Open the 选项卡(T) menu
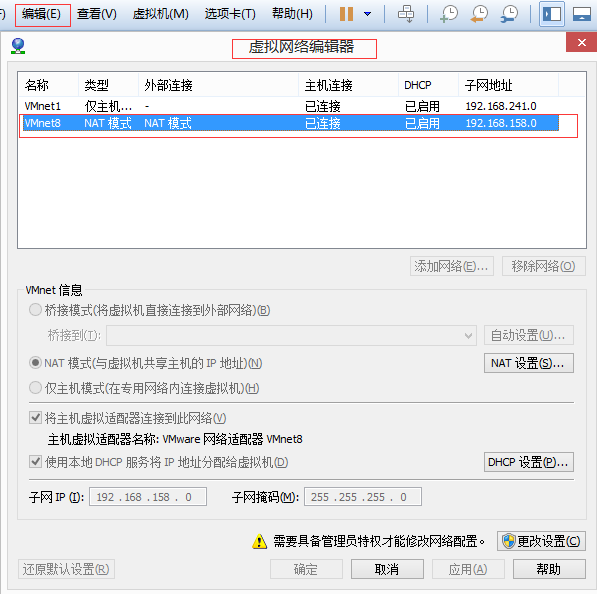 (x=230, y=14)
